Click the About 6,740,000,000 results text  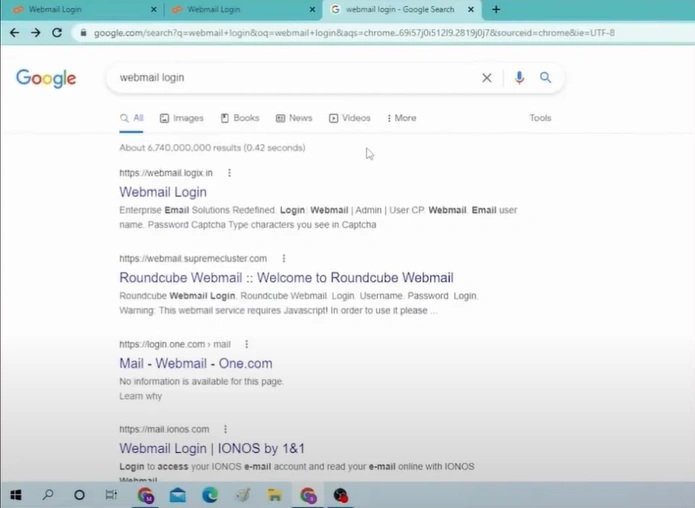click(212, 148)
